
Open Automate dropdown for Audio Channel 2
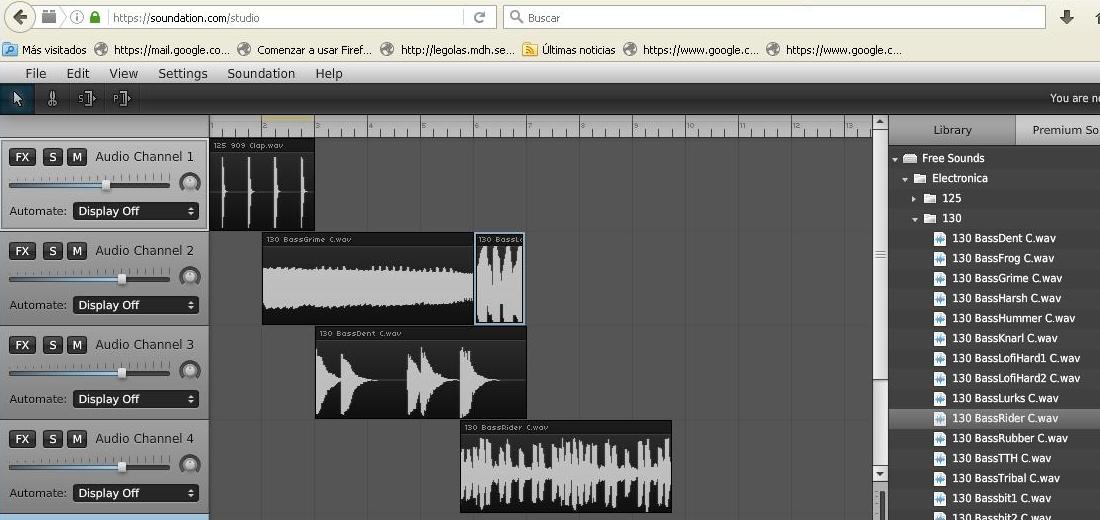coord(136,305)
